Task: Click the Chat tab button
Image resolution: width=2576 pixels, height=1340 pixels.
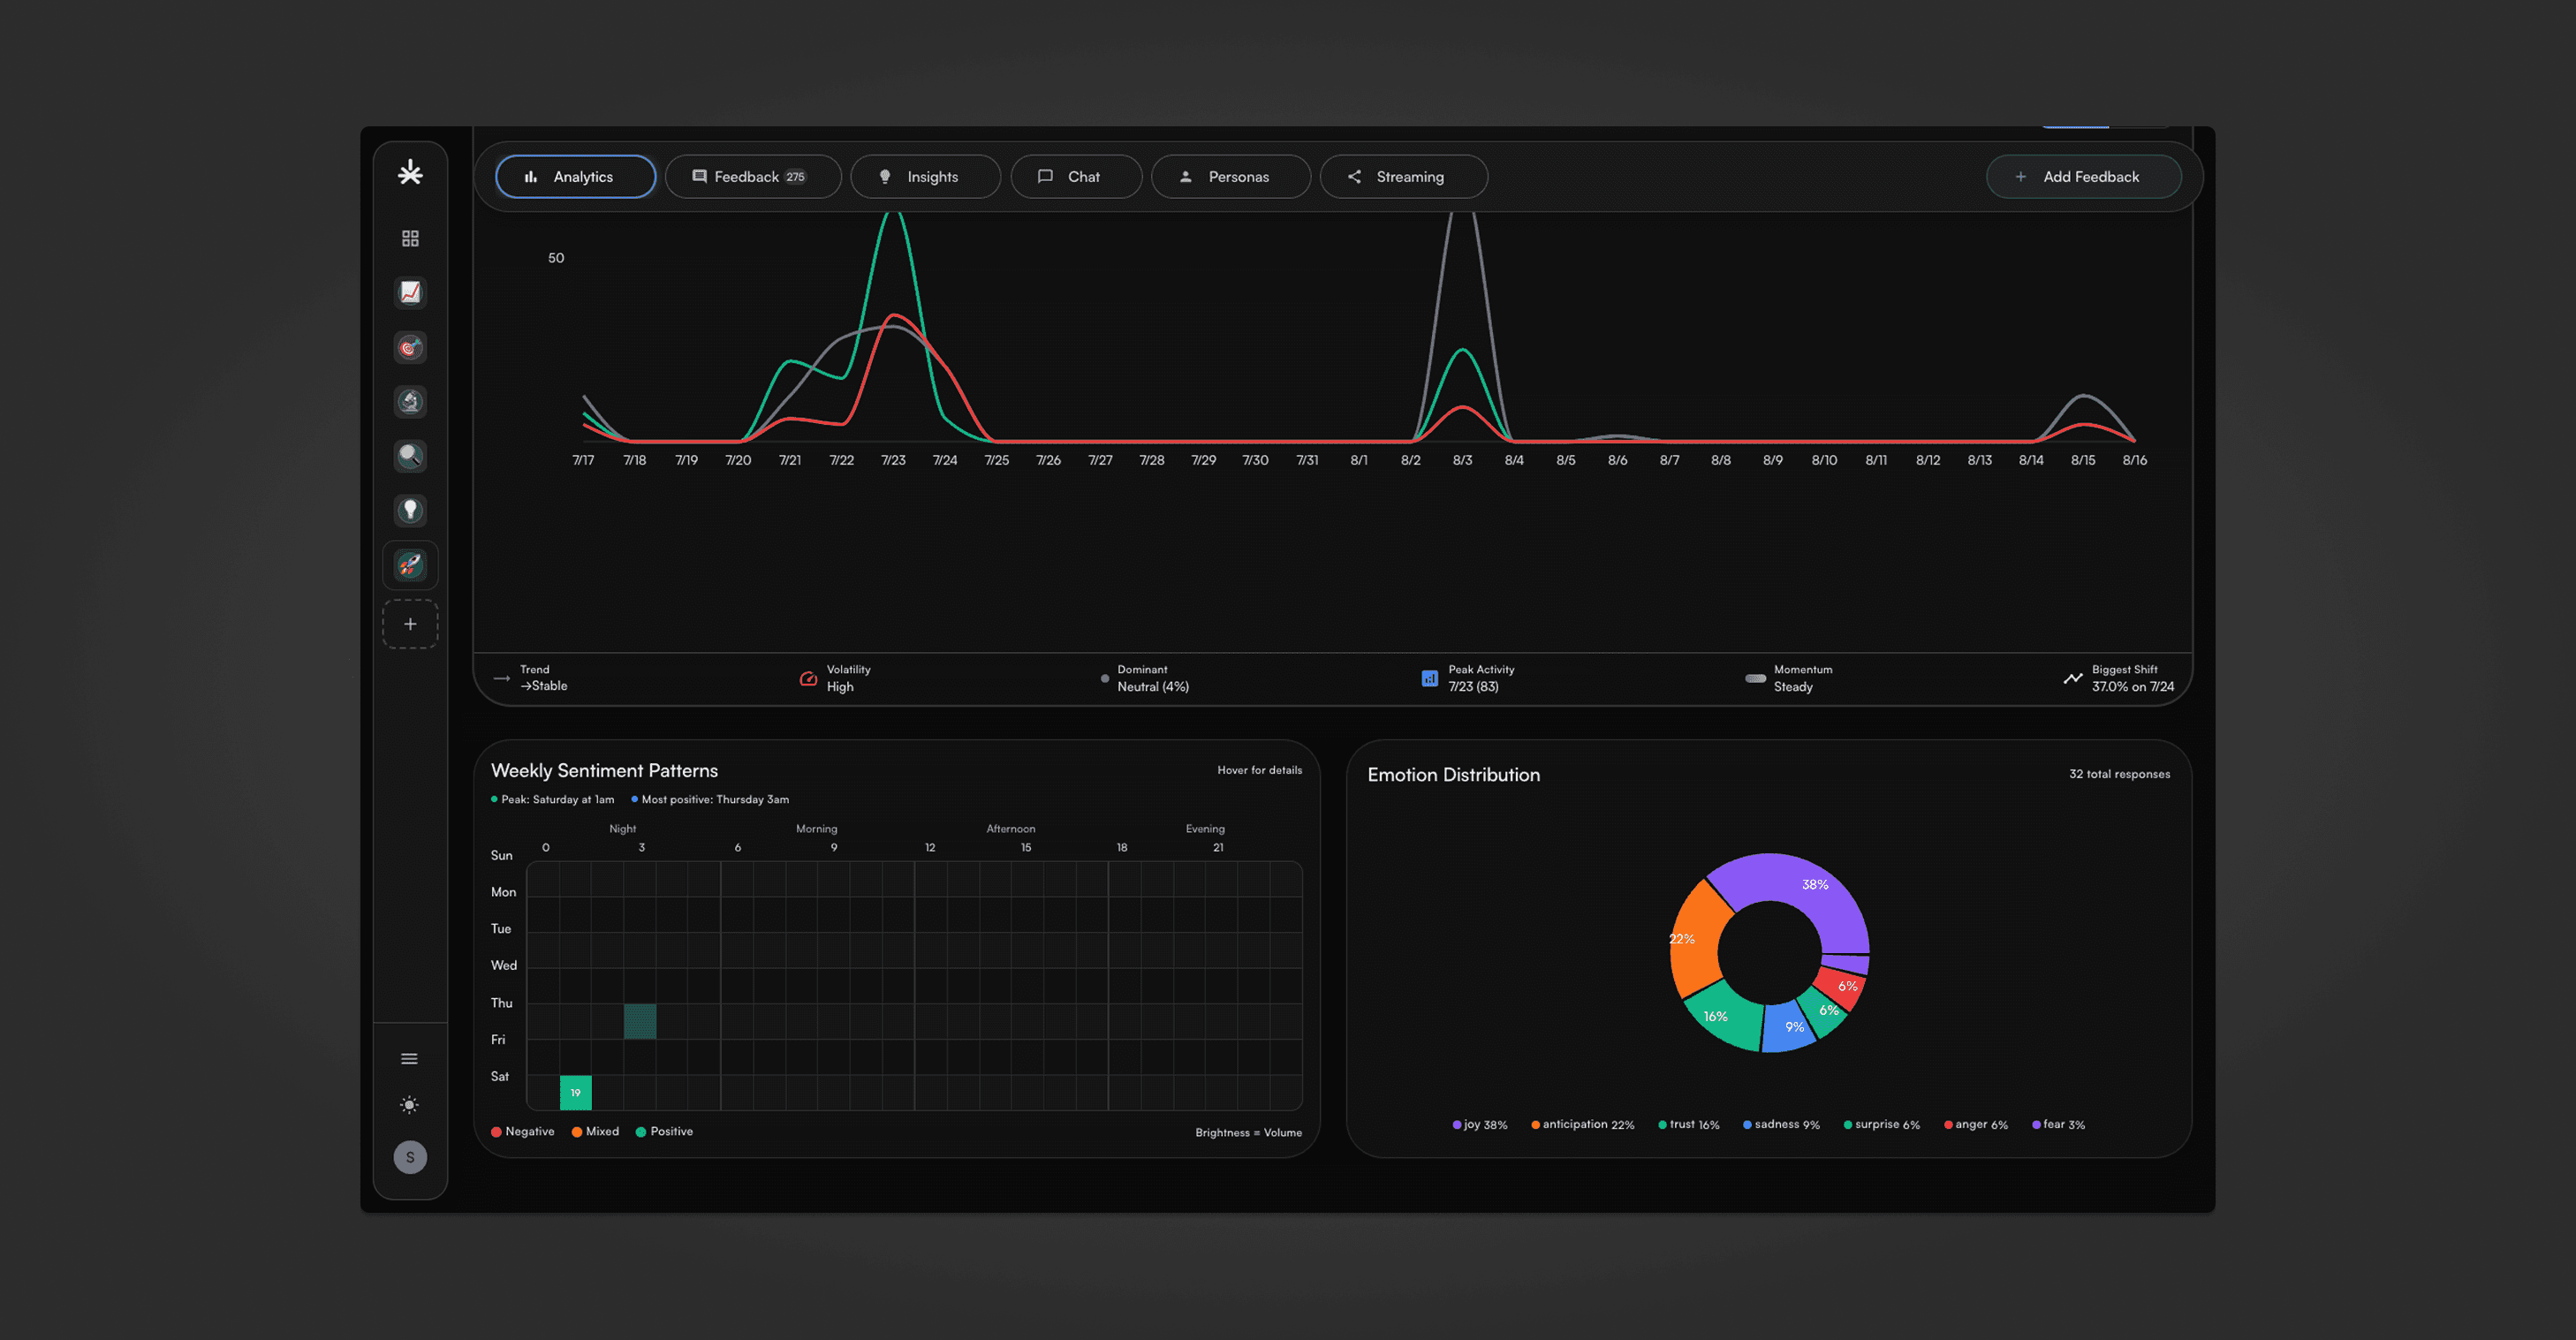Action: tap(1076, 177)
